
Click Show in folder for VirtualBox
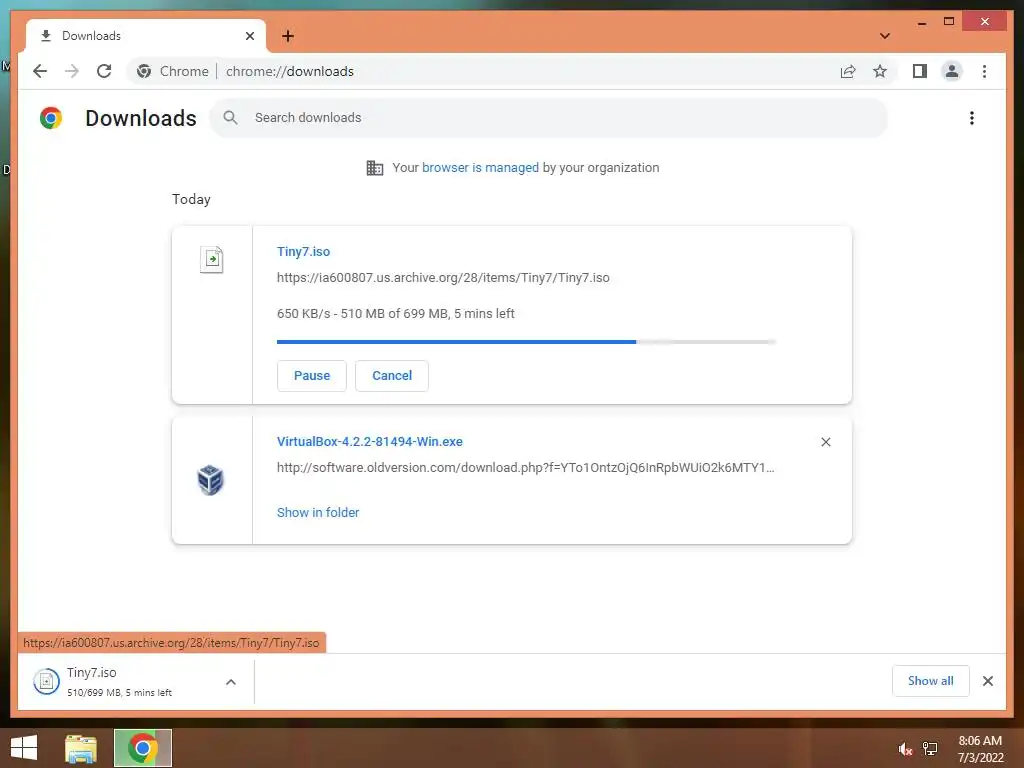[x=318, y=513]
